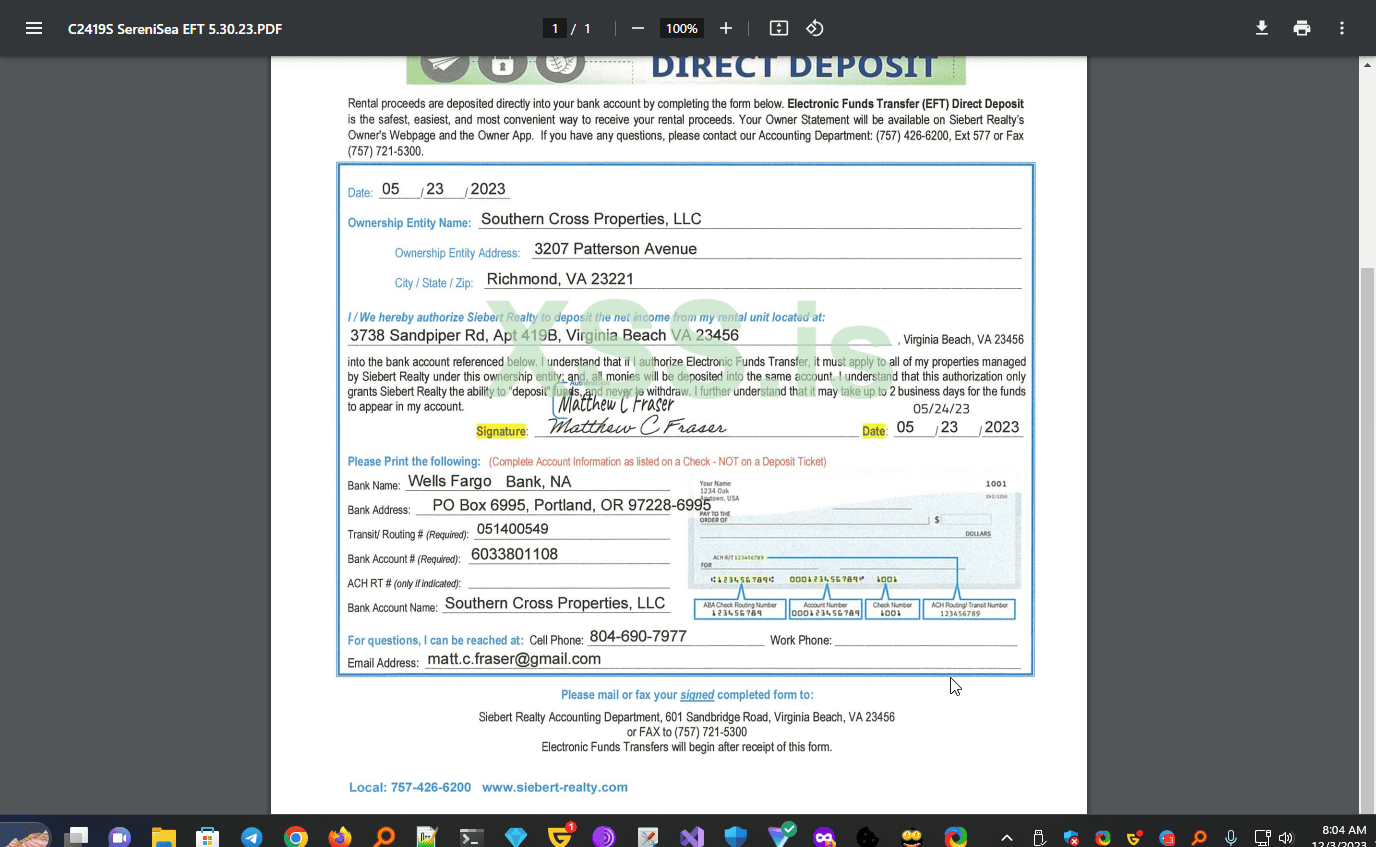Click the document title C2419S SereniSea EFT
Viewport: 1376px width, 847px height.
click(x=175, y=29)
